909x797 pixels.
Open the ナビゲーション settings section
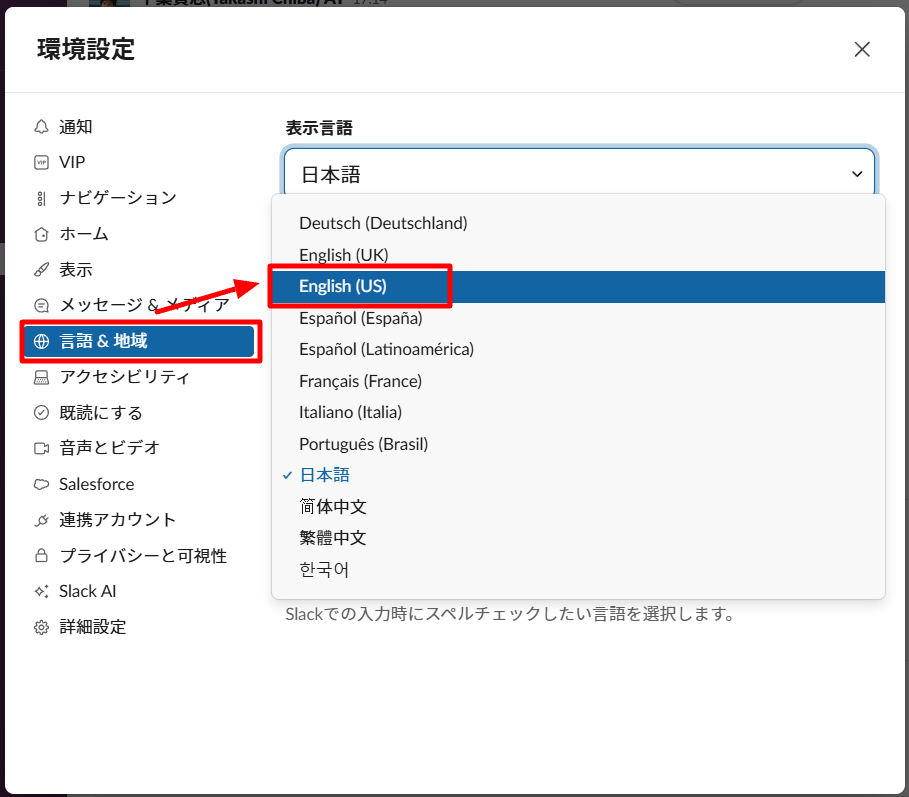coord(118,198)
